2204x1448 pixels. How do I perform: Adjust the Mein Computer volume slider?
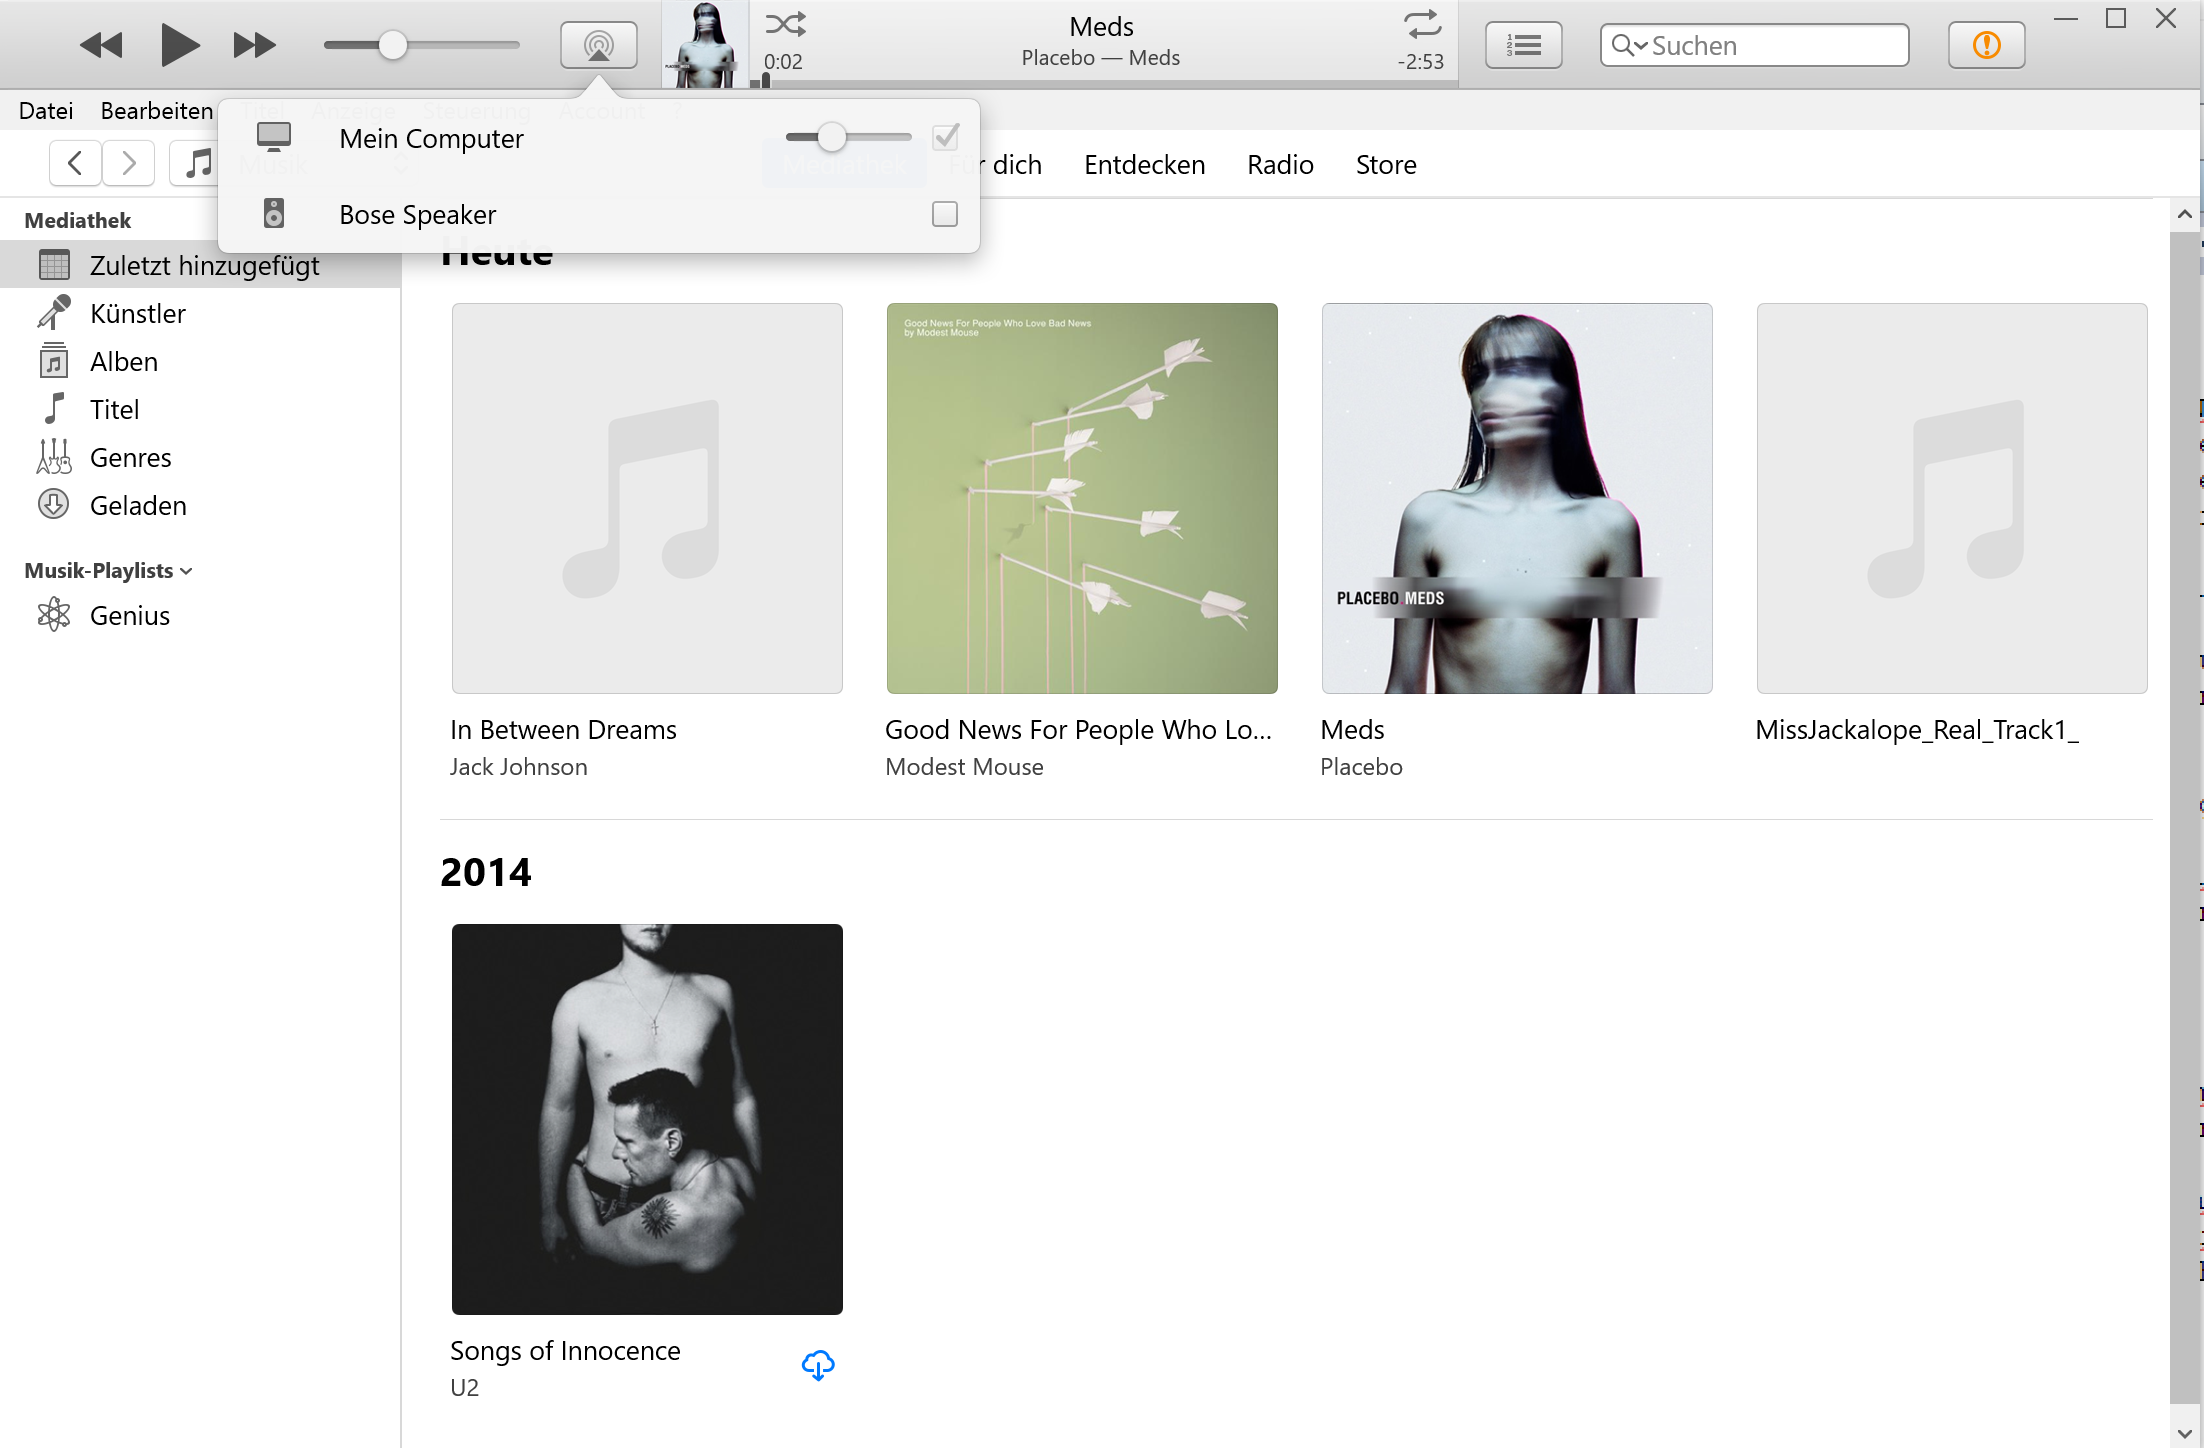coord(832,137)
